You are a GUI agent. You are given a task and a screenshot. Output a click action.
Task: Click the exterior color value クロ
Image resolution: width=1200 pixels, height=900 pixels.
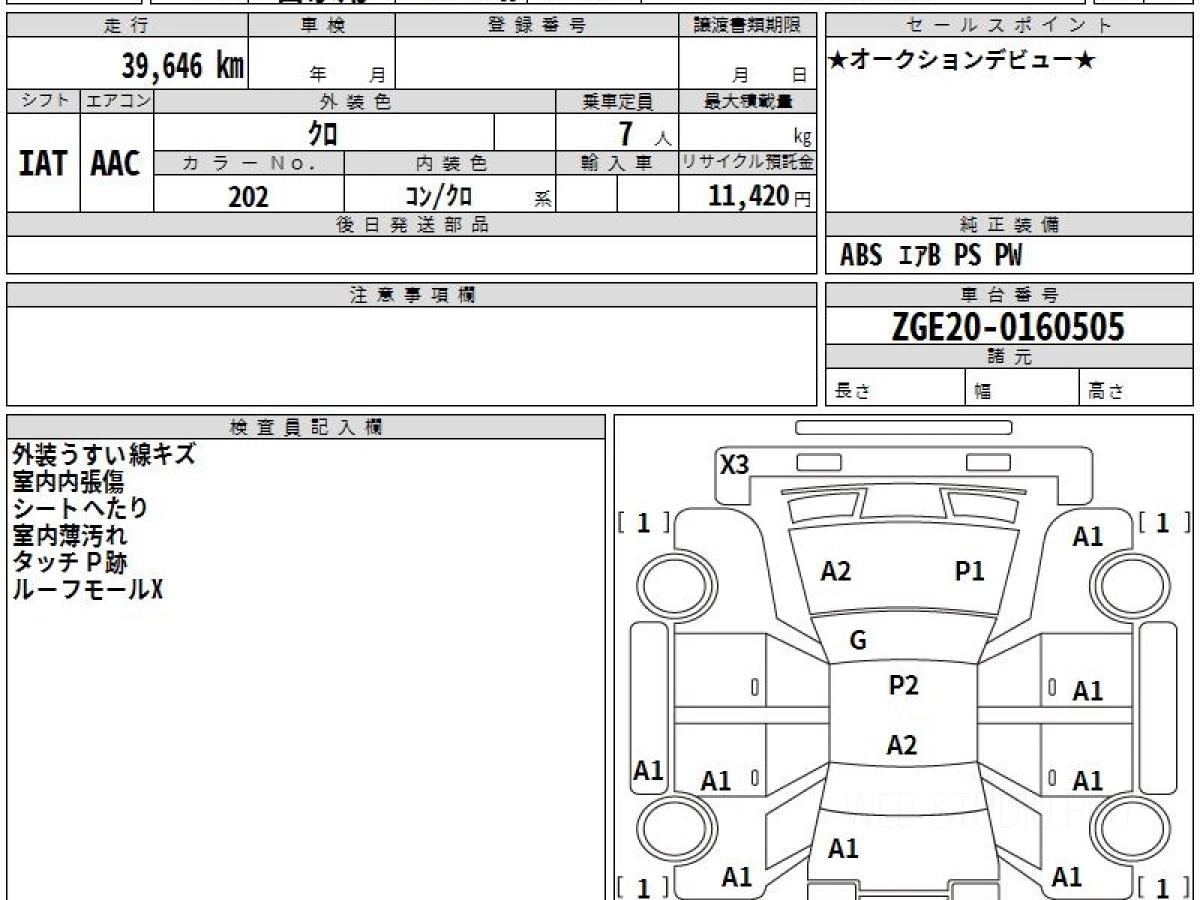(x=322, y=132)
